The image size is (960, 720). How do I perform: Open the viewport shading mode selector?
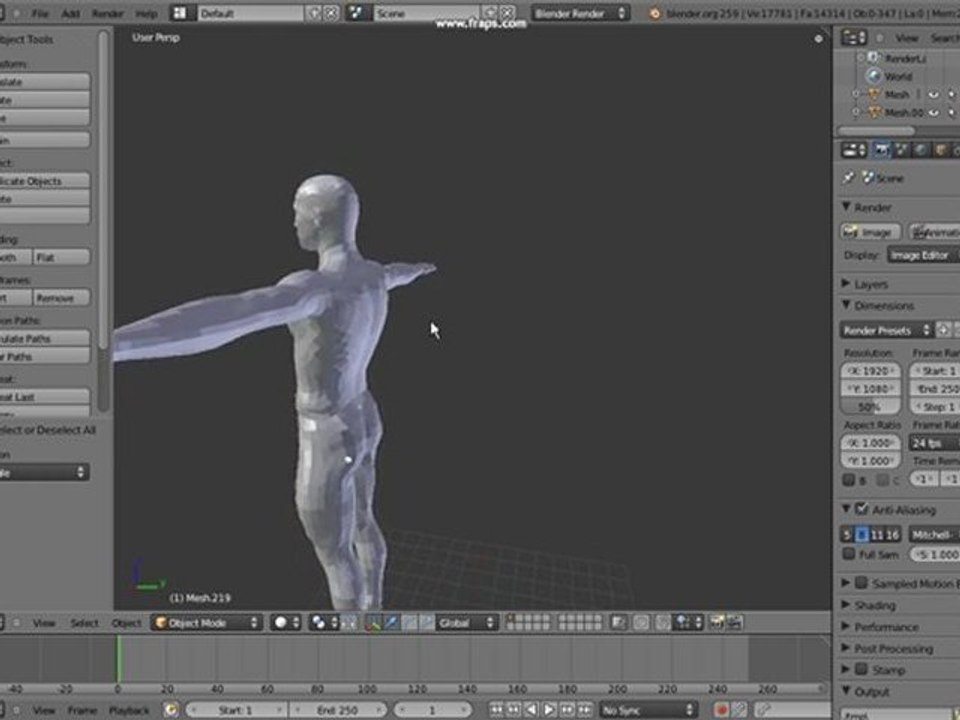click(x=286, y=623)
